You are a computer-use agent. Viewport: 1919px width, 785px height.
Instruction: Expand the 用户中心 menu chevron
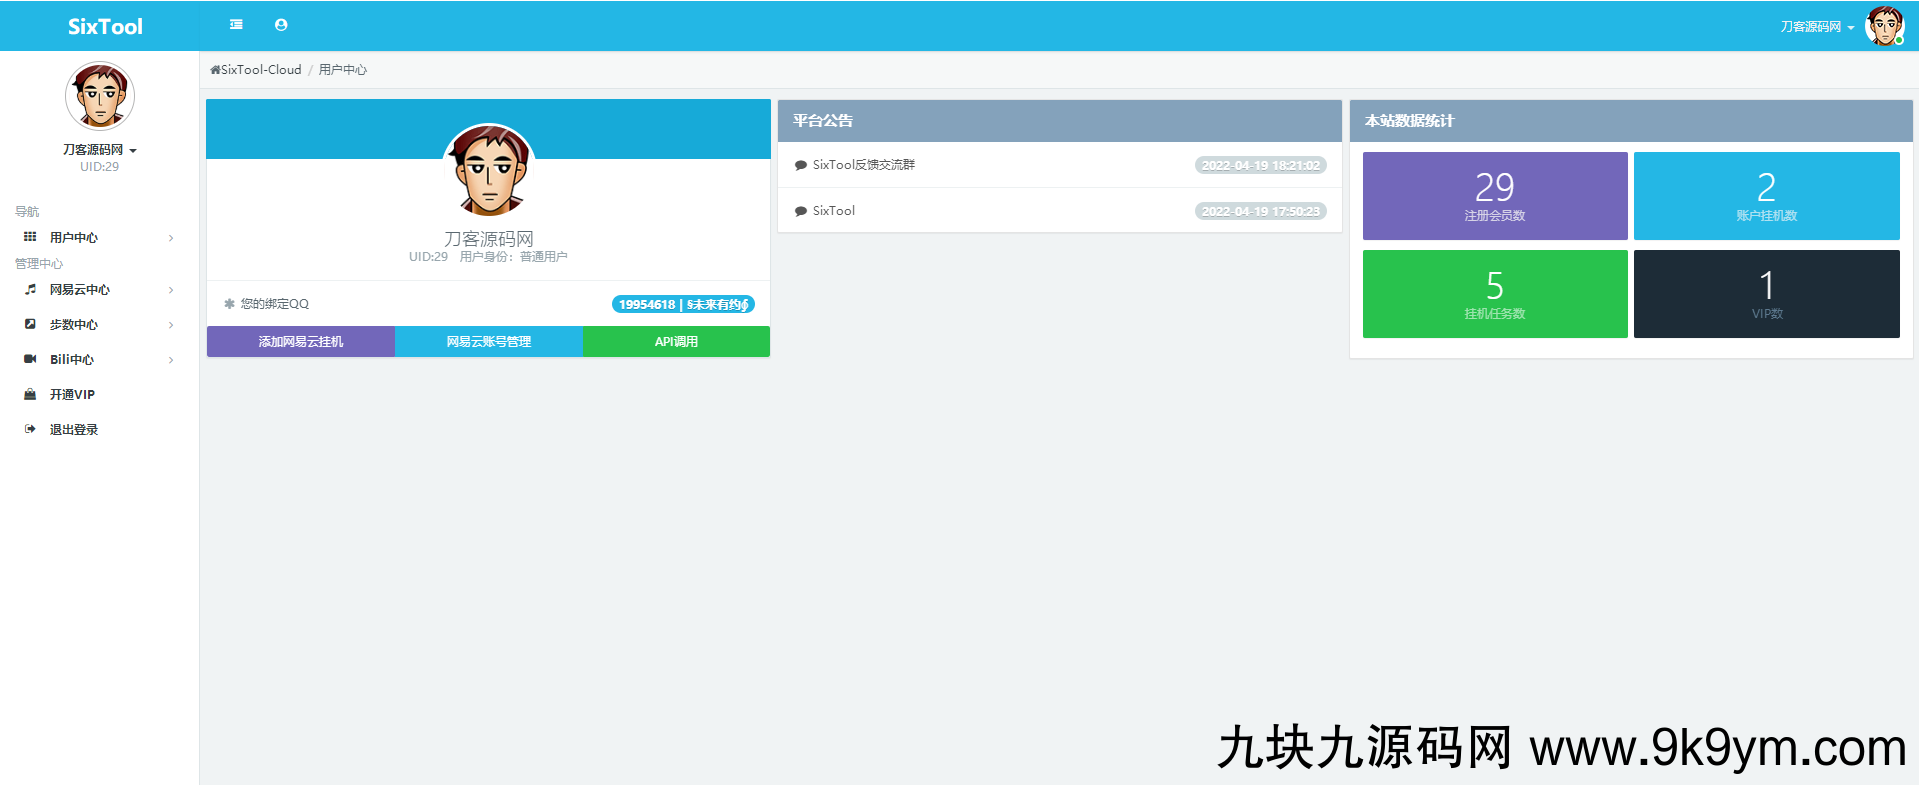tap(171, 238)
